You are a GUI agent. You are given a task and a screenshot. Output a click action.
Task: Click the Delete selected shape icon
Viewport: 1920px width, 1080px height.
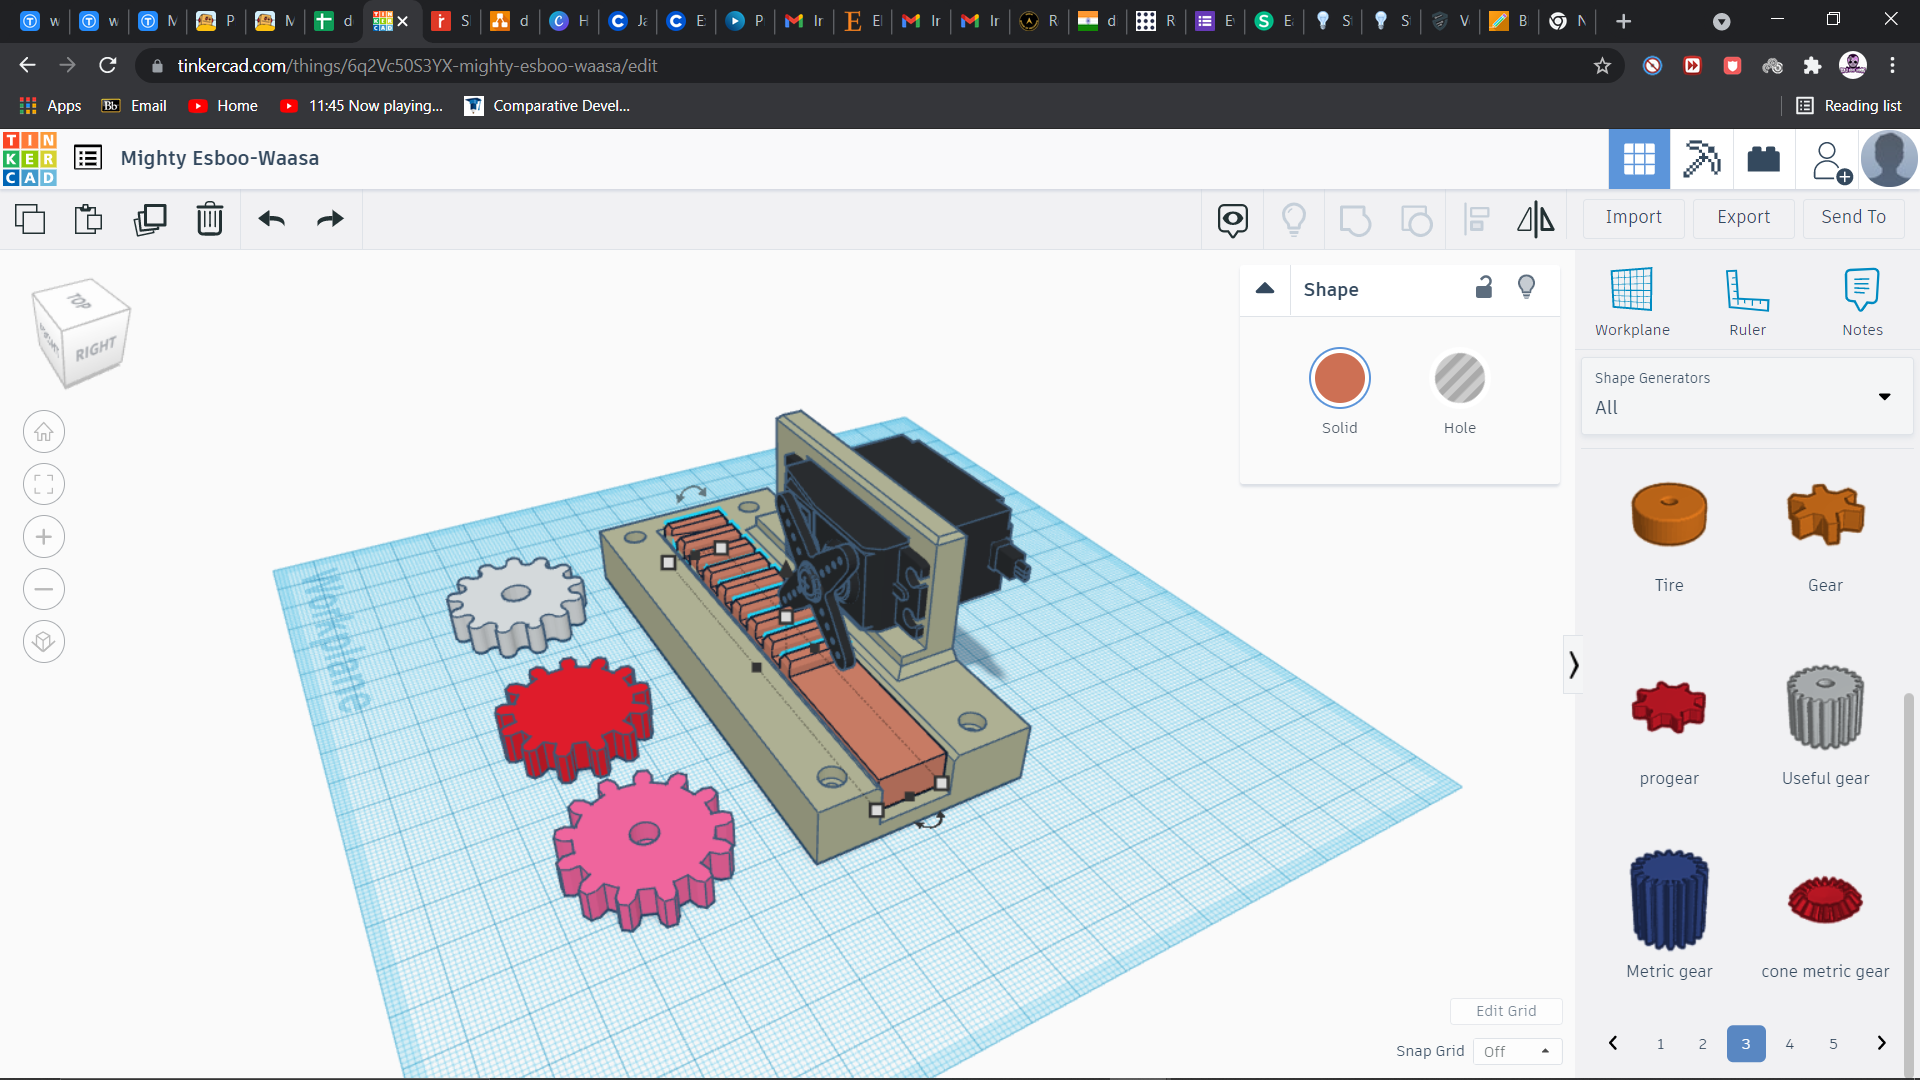point(211,219)
